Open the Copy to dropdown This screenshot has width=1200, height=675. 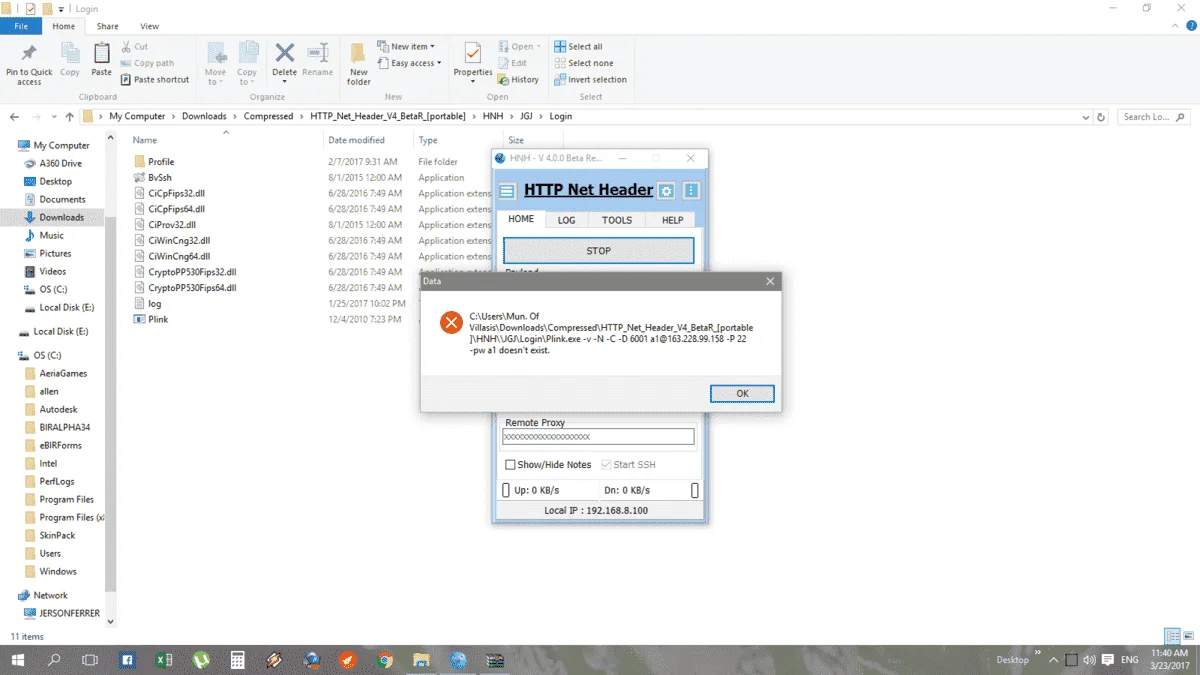pyautogui.click(x=247, y=64)
